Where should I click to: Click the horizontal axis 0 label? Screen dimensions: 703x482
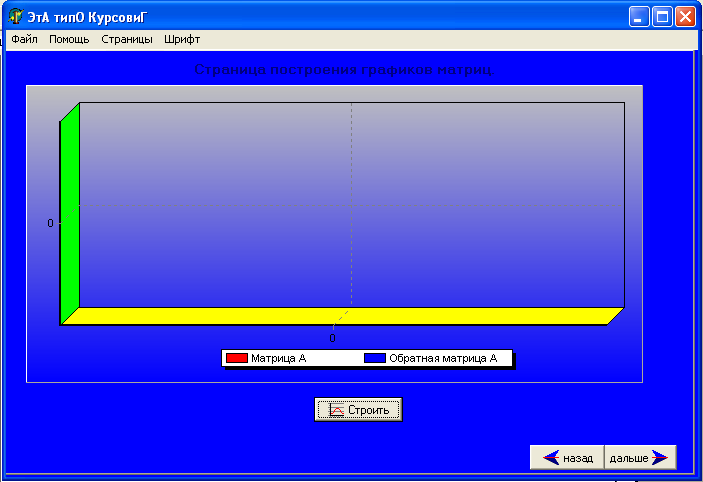[332, 338]
